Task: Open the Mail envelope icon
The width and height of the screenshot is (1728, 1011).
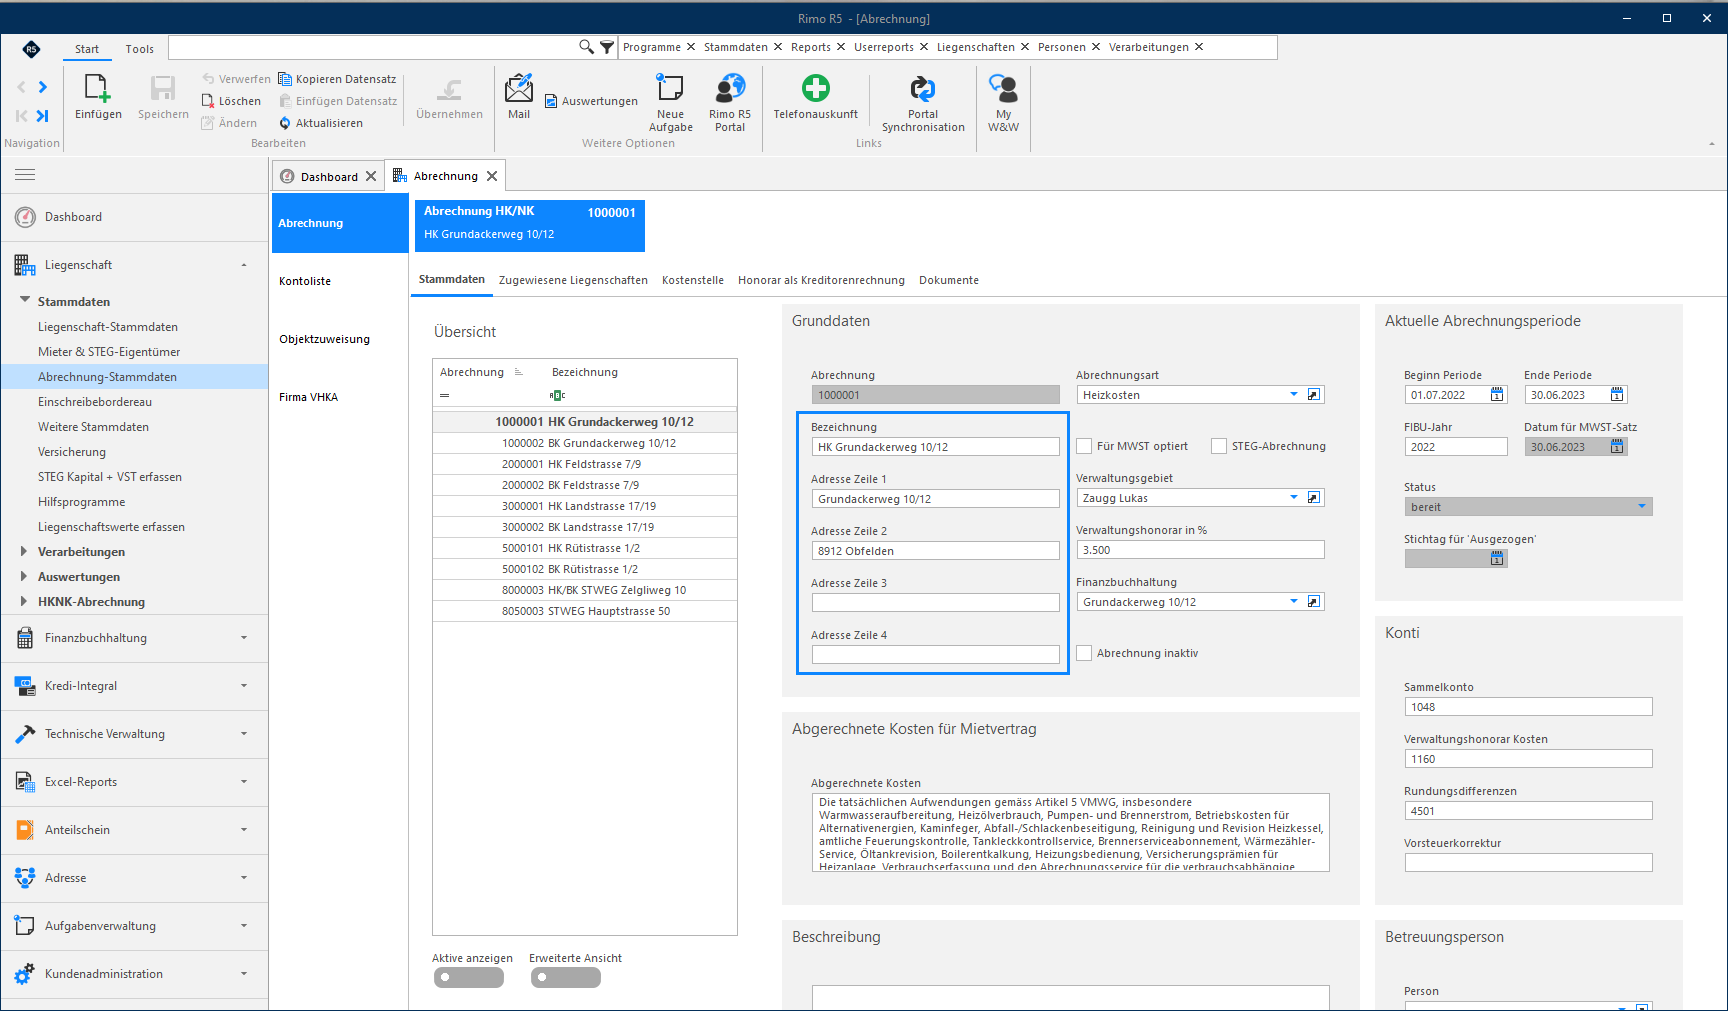Action: pyautogui.click(x=519, y=88)
